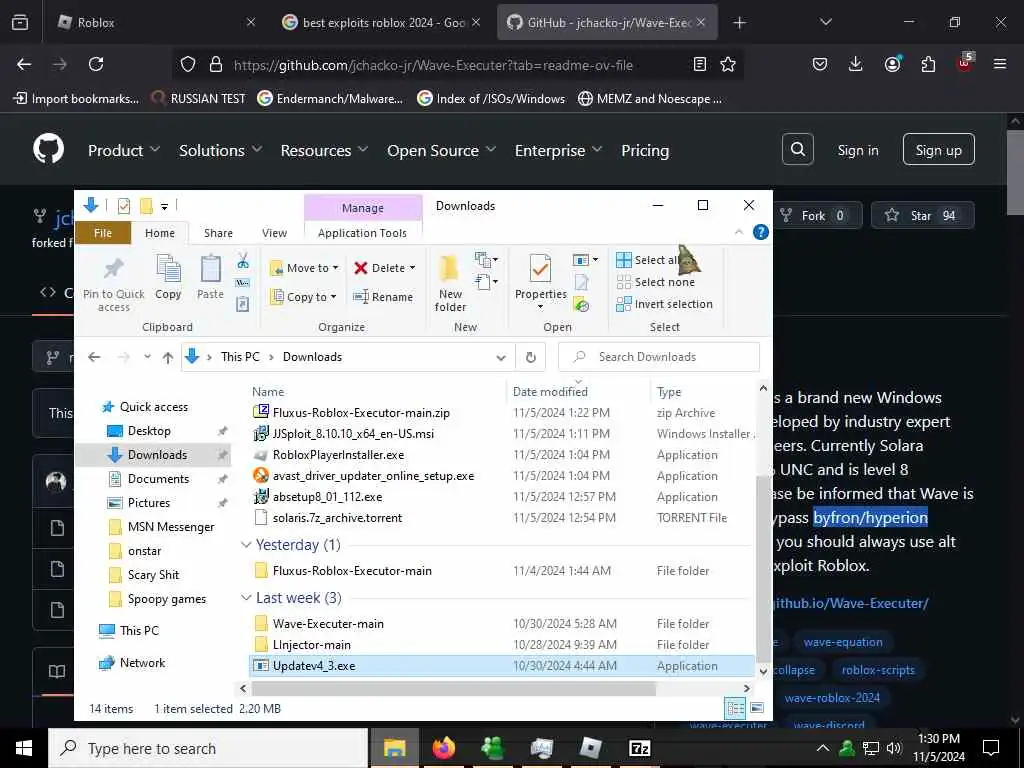Select Scary Shit folder in navigation pane

(x=153, y=575)
